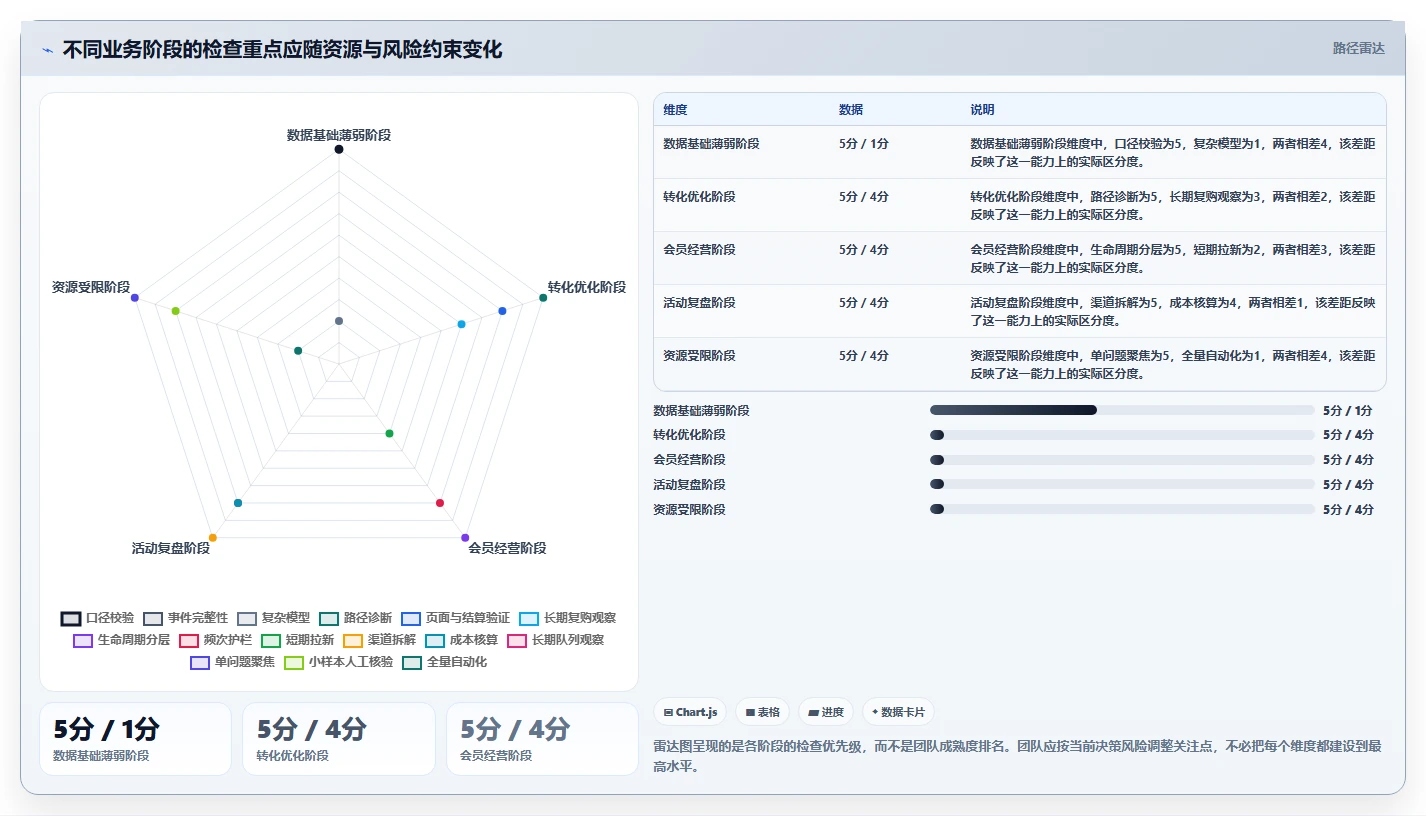Click the lime green point near 资源受限阶段
Image resolution: width=1426 pixels, height=816 pixels.
click(176, 311)
